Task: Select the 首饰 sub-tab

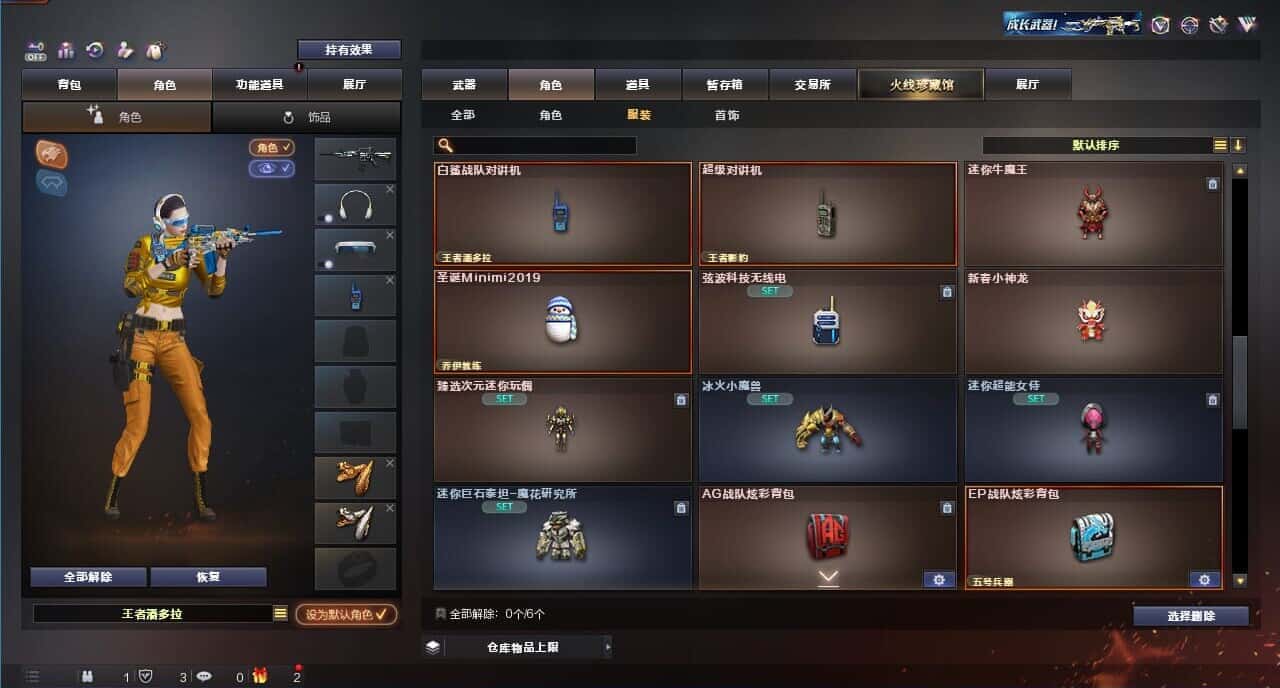Action: 727,115
